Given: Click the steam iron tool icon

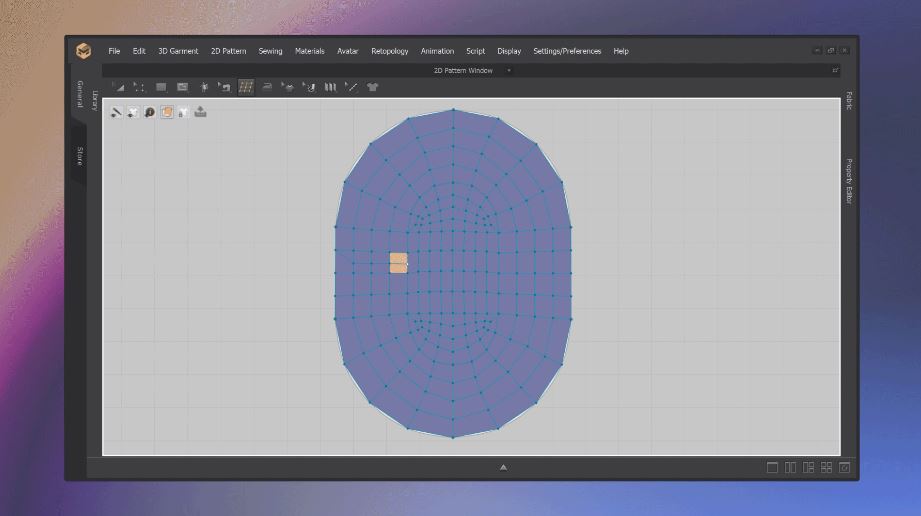Looking at the screenshot, I should pyautogui.click(x=267, y=87).
